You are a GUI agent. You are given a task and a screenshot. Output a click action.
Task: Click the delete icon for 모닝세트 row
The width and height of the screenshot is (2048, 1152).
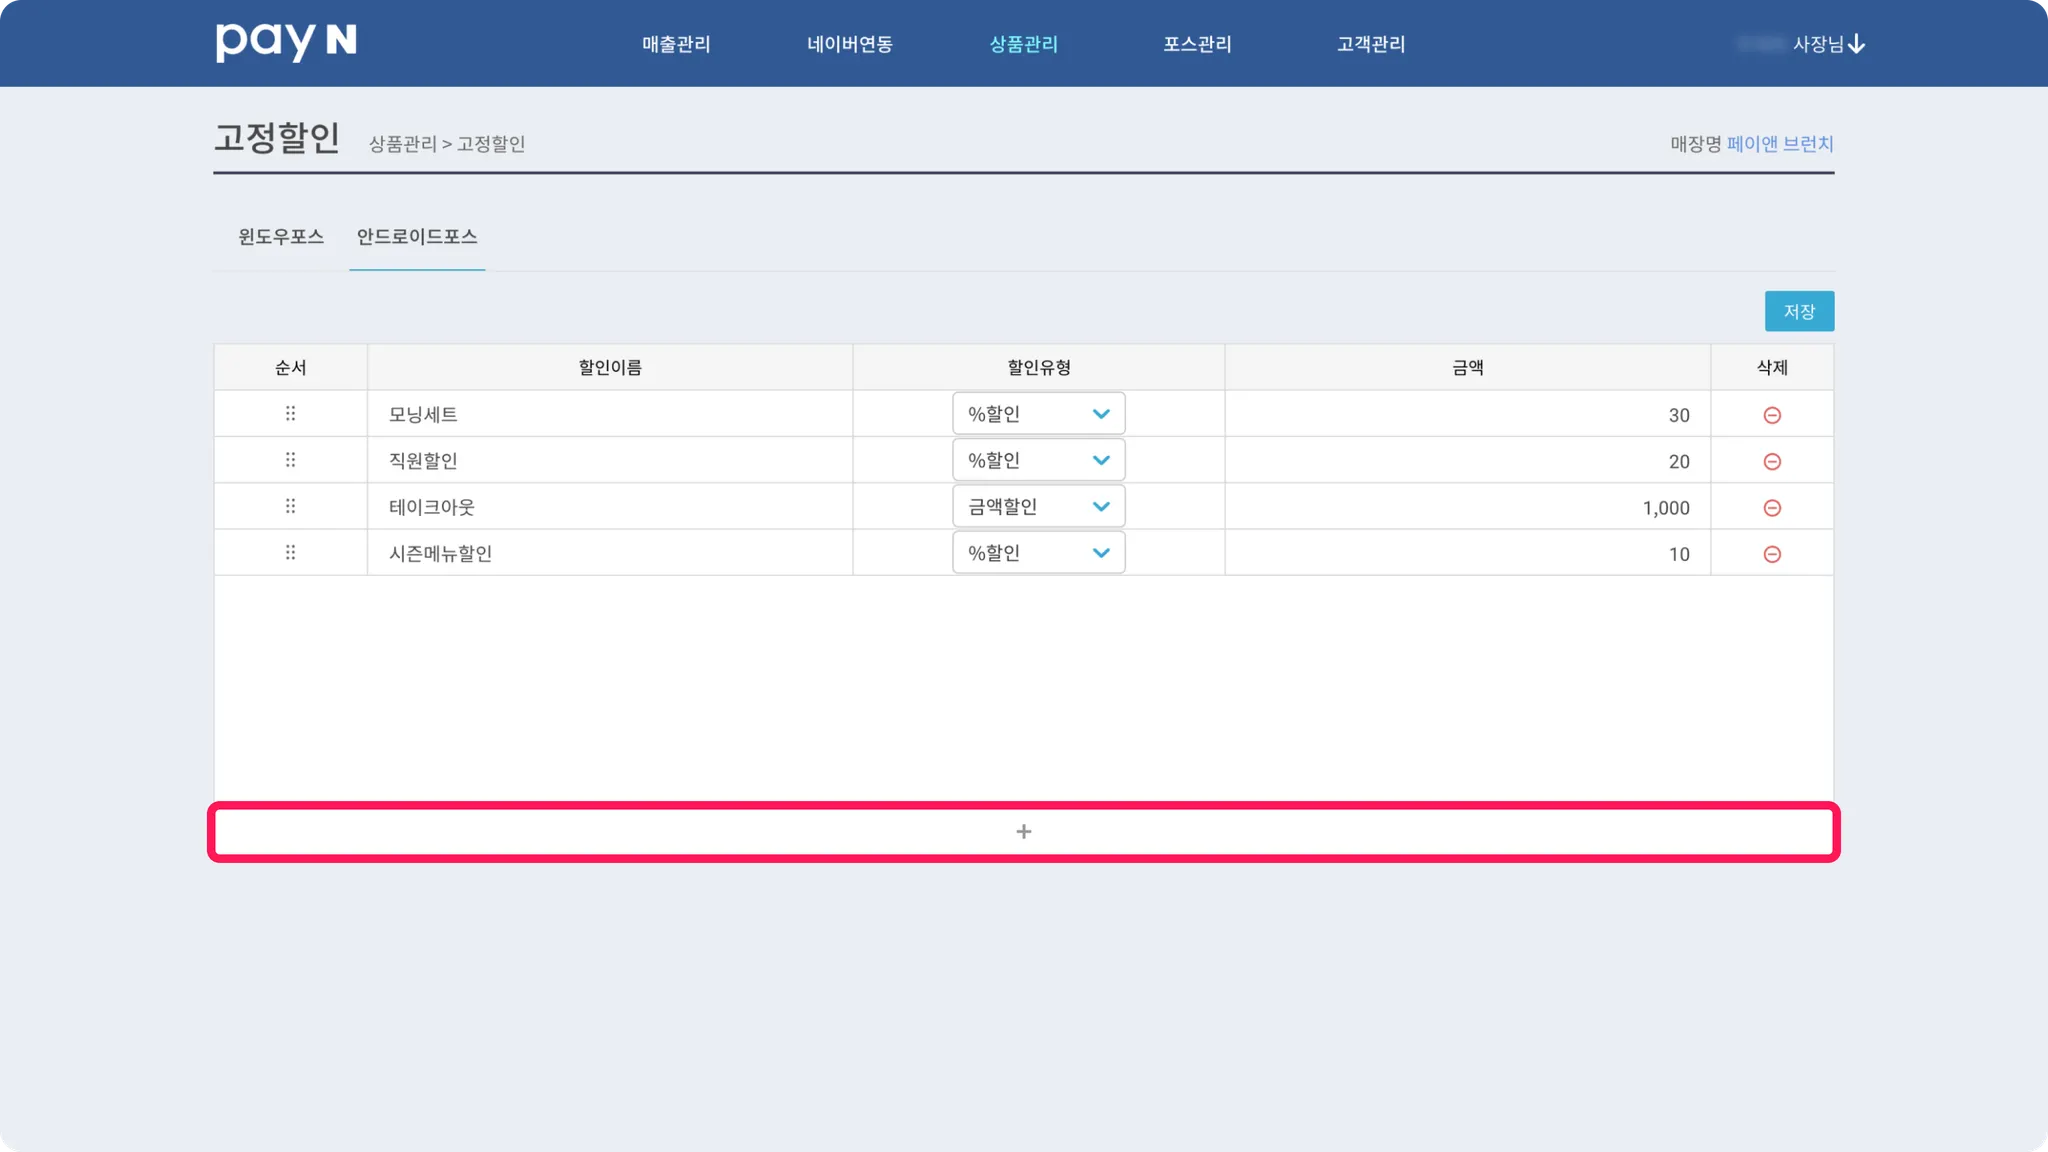tap(1771, 415)
